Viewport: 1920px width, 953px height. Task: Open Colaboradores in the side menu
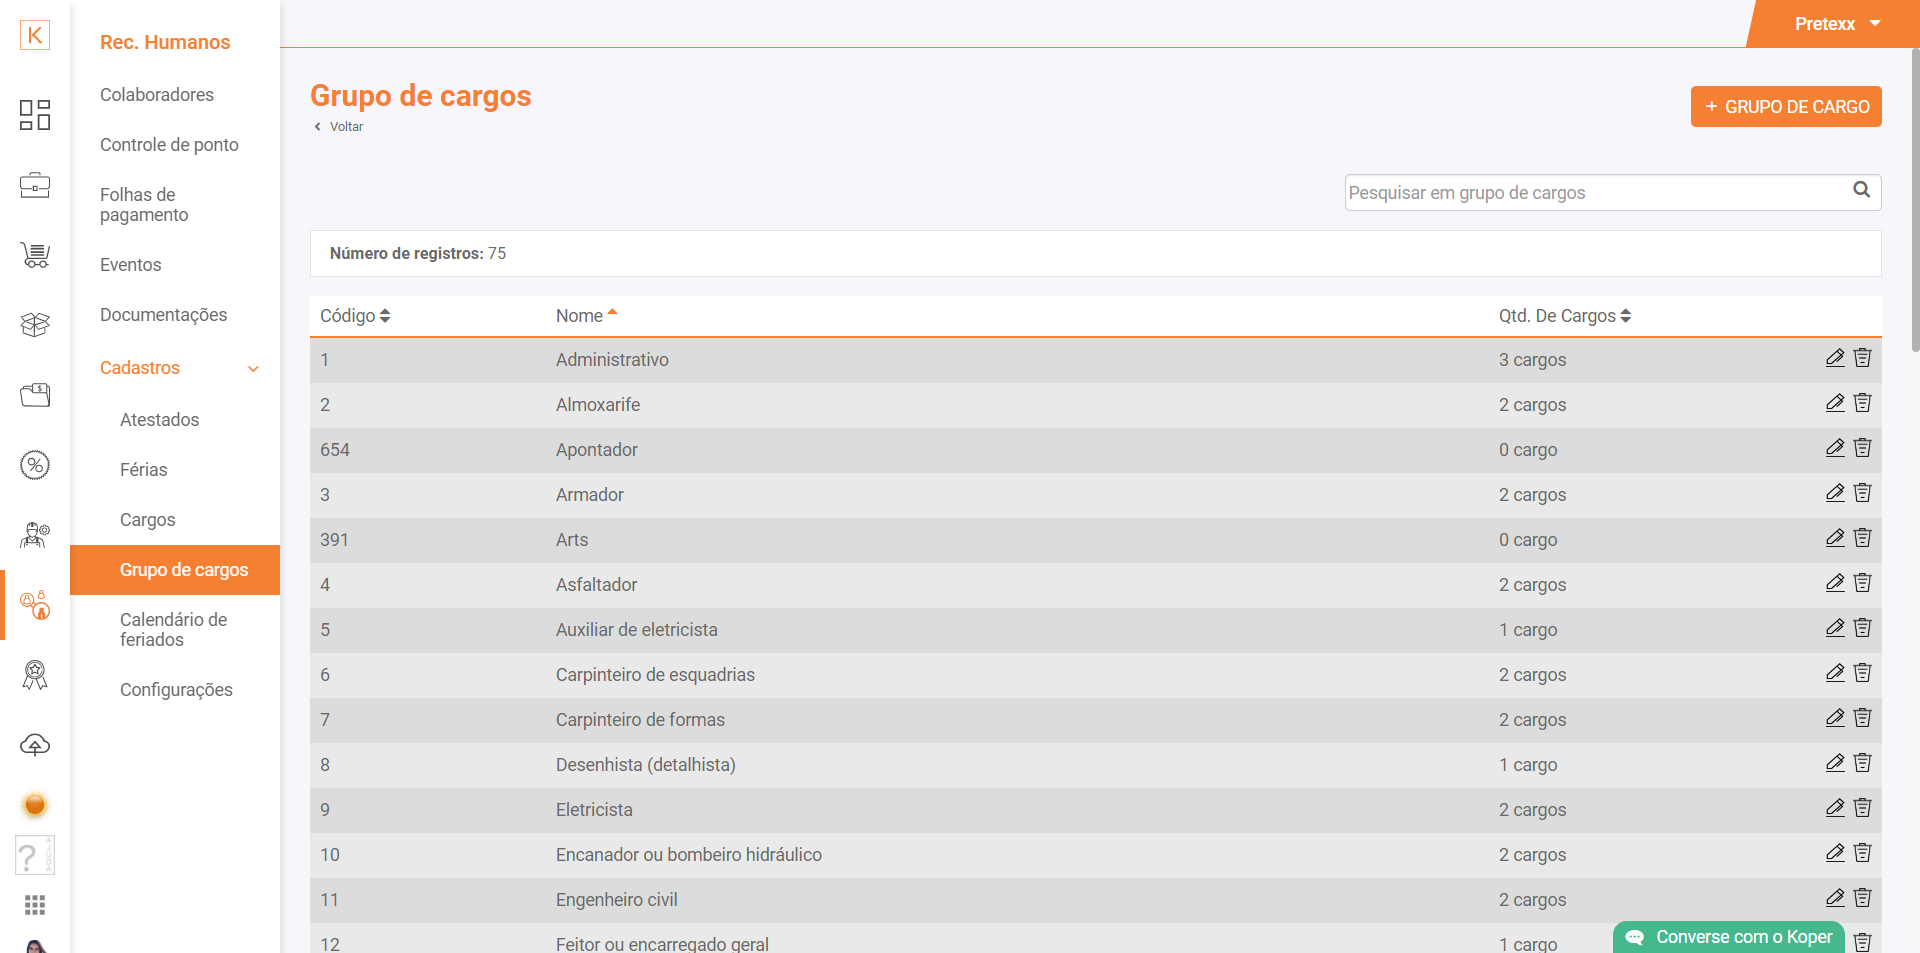157,95
